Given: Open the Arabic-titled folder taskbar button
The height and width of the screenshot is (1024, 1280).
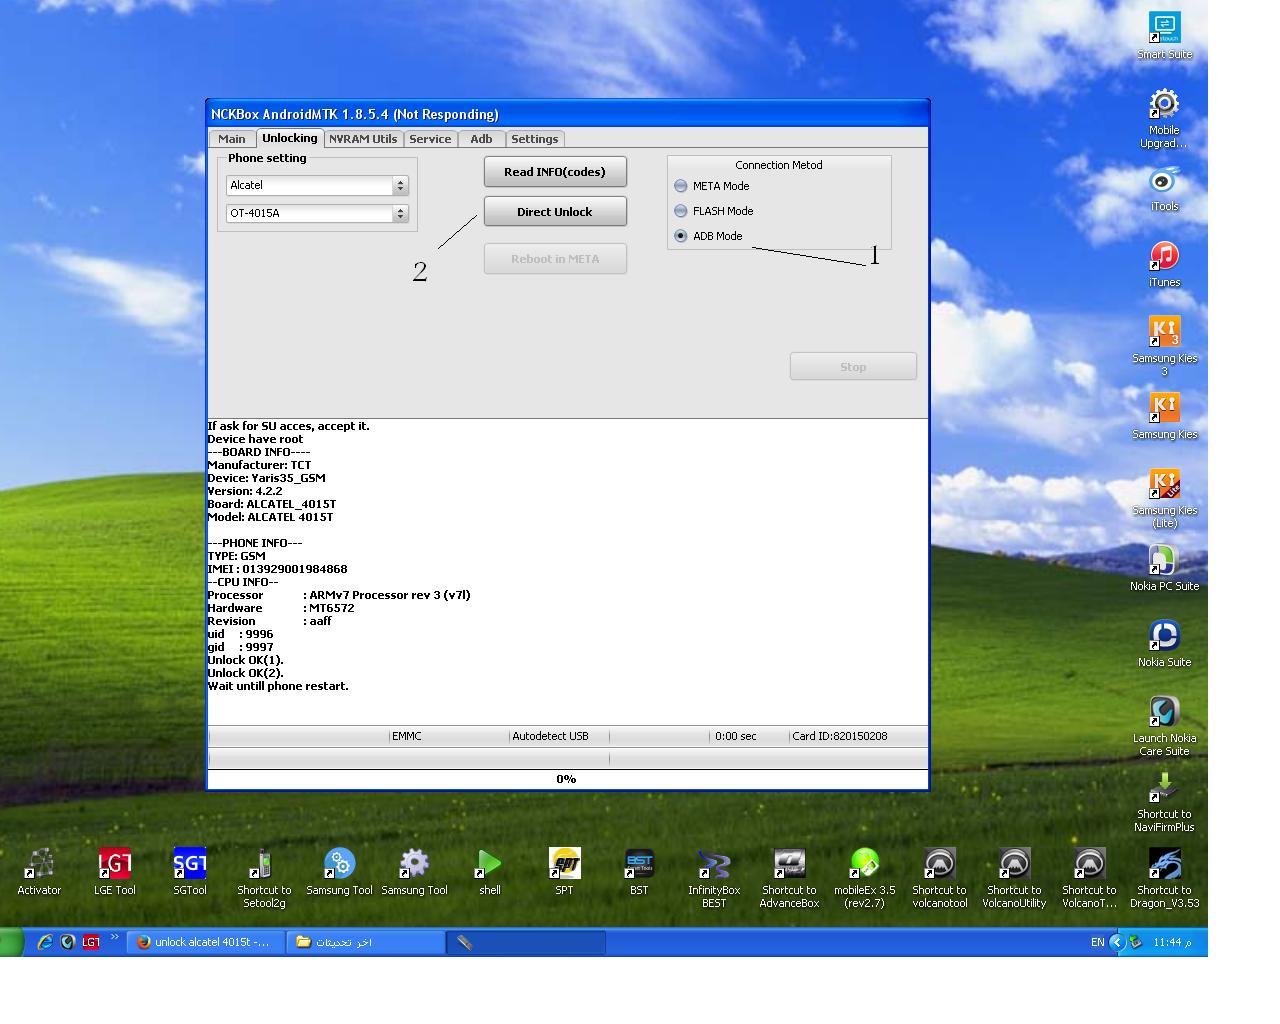Looking at the screenshot, I should coord(366,942).
